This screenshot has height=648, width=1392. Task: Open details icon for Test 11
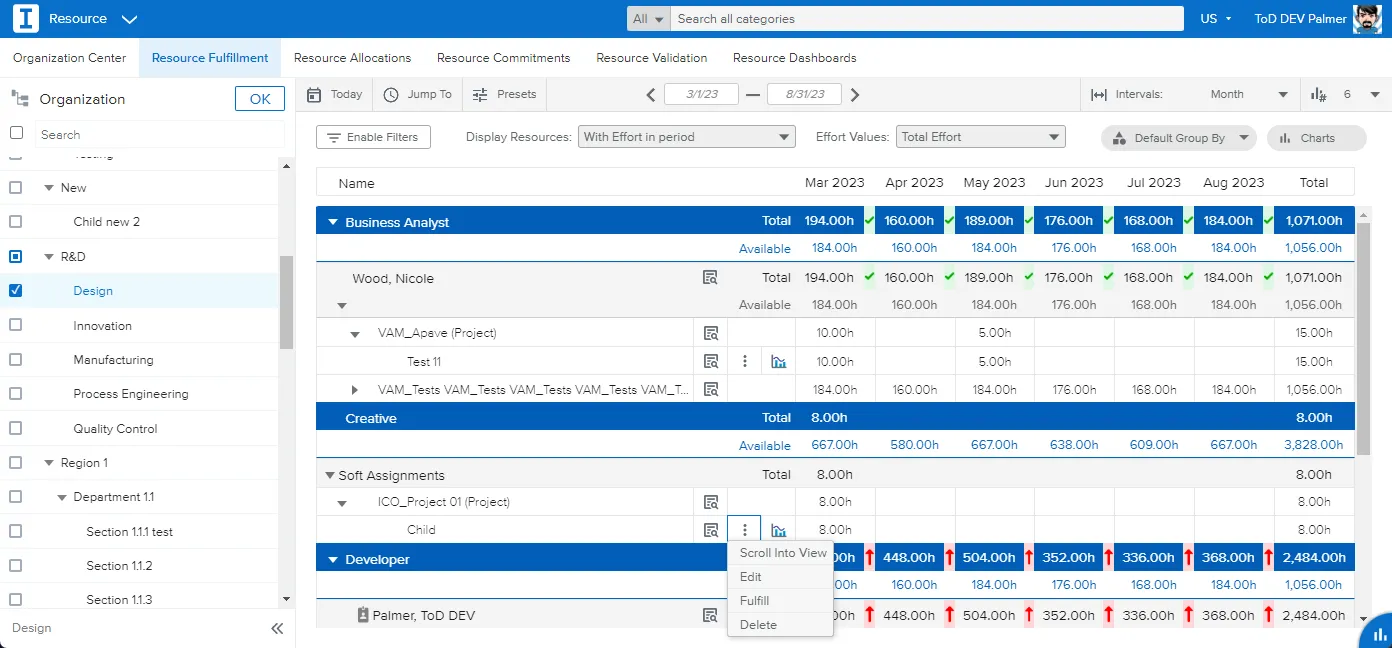[x=710, y=361]
